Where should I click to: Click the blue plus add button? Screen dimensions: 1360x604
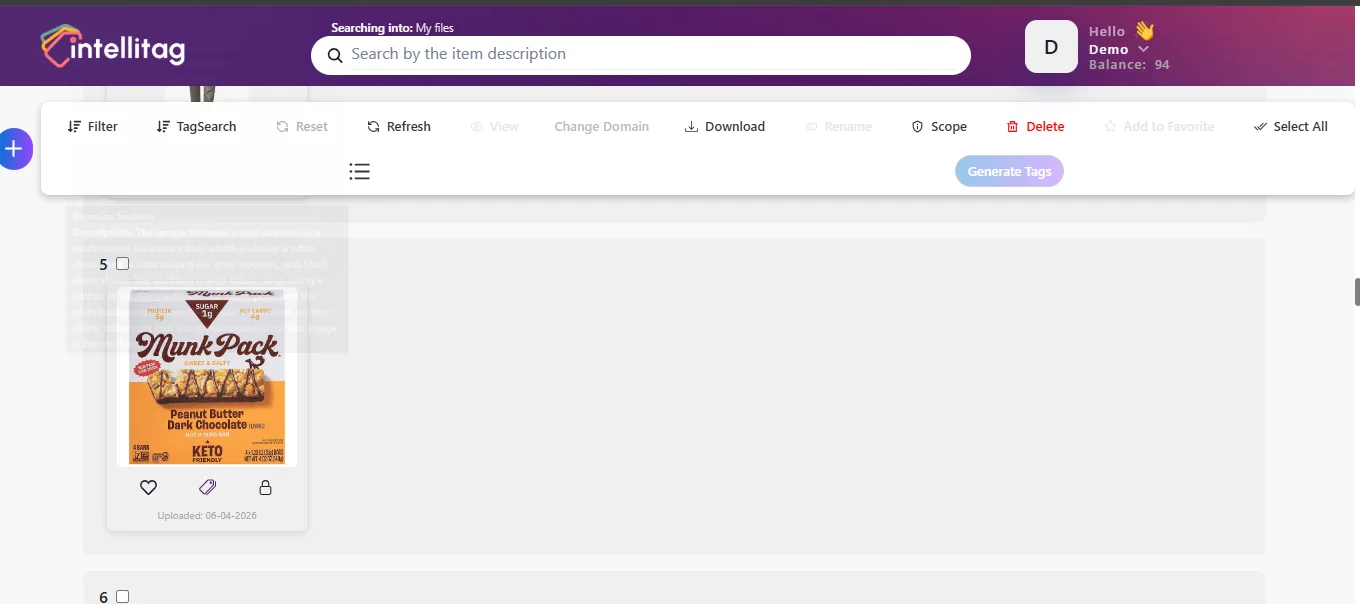click(14, 149)
